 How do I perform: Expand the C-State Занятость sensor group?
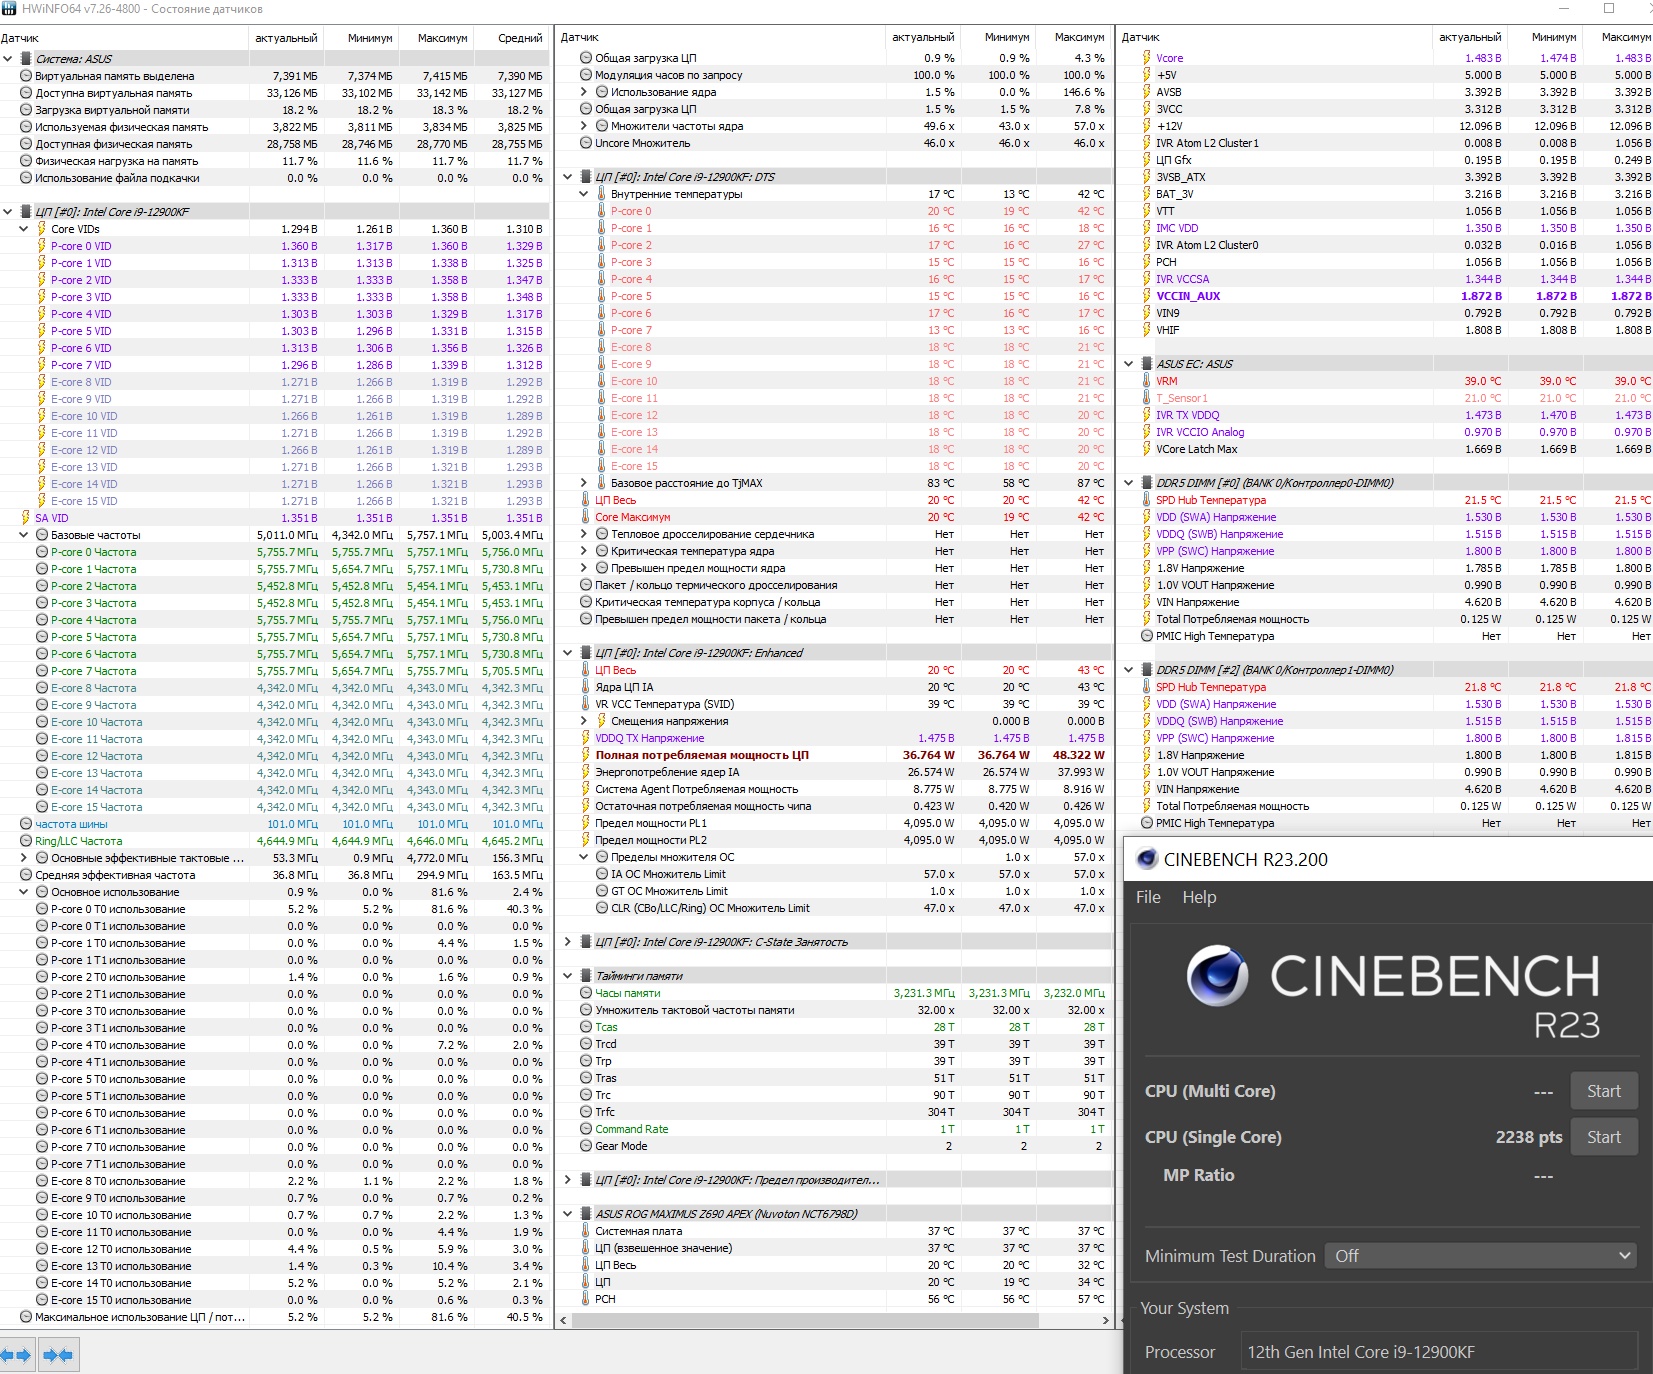[568, 942]
